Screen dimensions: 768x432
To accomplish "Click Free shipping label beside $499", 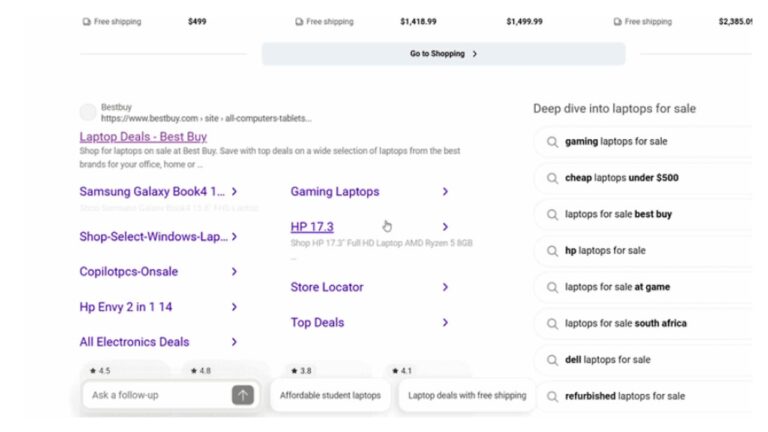I will pyautogui.click(x=112, y=22).
